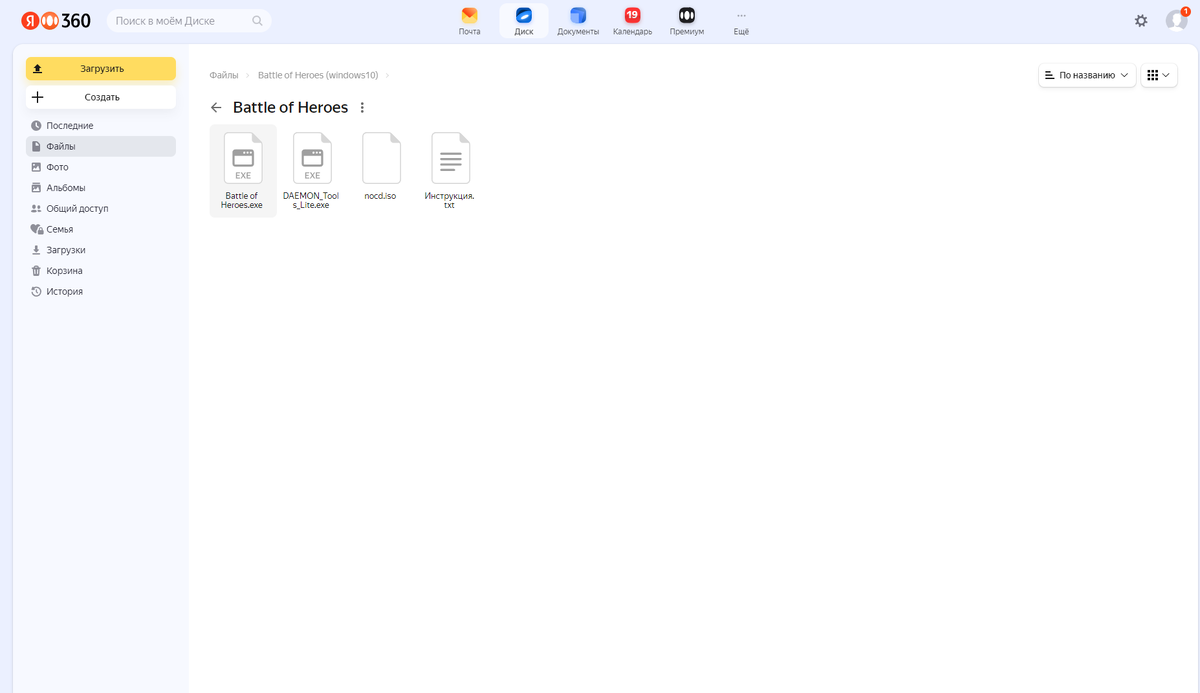Open the По названию sort dropdown
This screenshot has height=693, width=1200.
[x=1087, y=75]
